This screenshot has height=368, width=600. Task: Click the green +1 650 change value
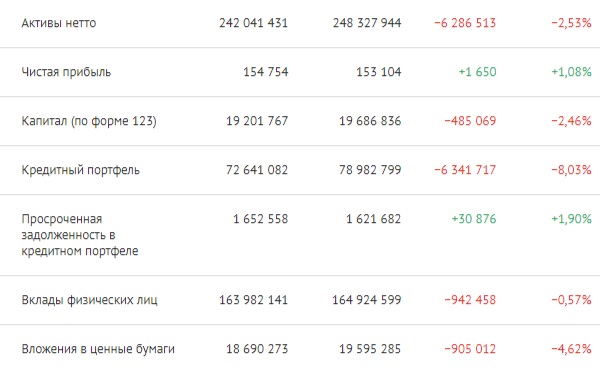pos(477,72)
